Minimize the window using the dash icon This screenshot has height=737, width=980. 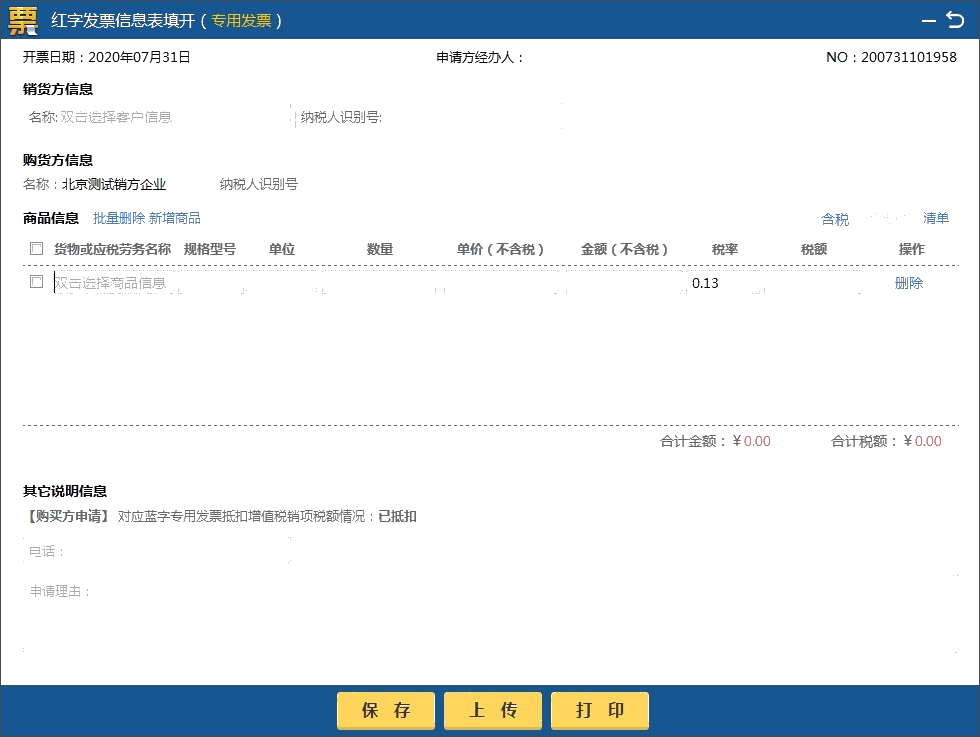point(929,21)
